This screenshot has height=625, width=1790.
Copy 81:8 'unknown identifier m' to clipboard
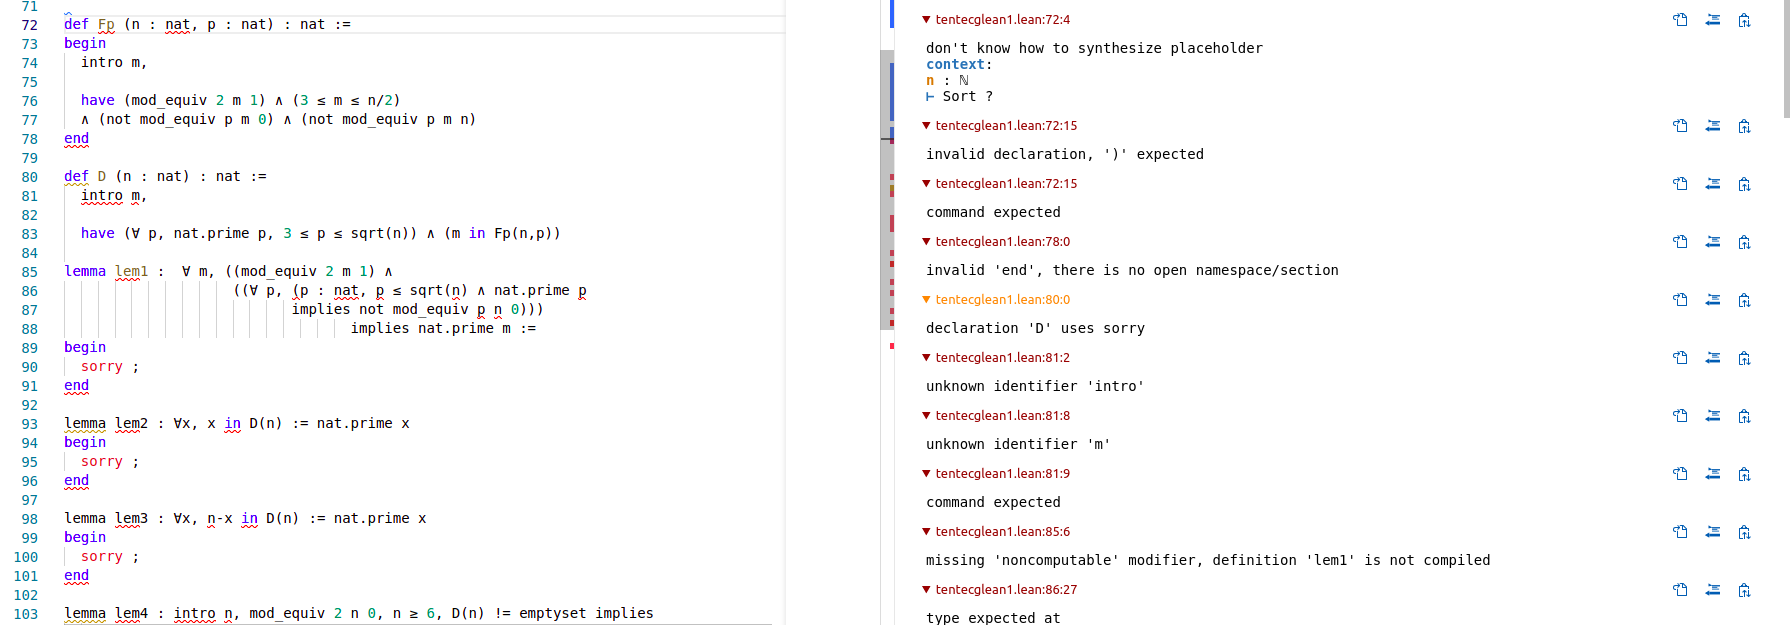[1744, 416]
